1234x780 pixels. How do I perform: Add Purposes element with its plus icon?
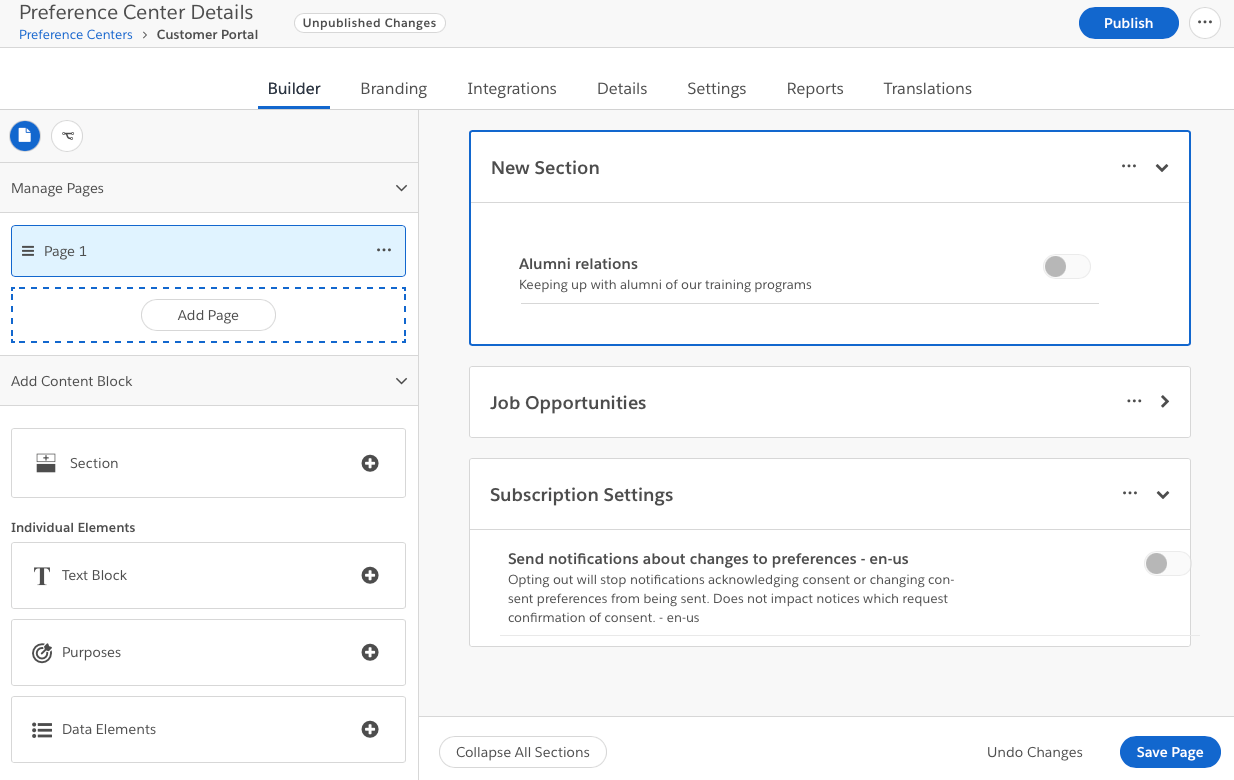click(370, 652)
